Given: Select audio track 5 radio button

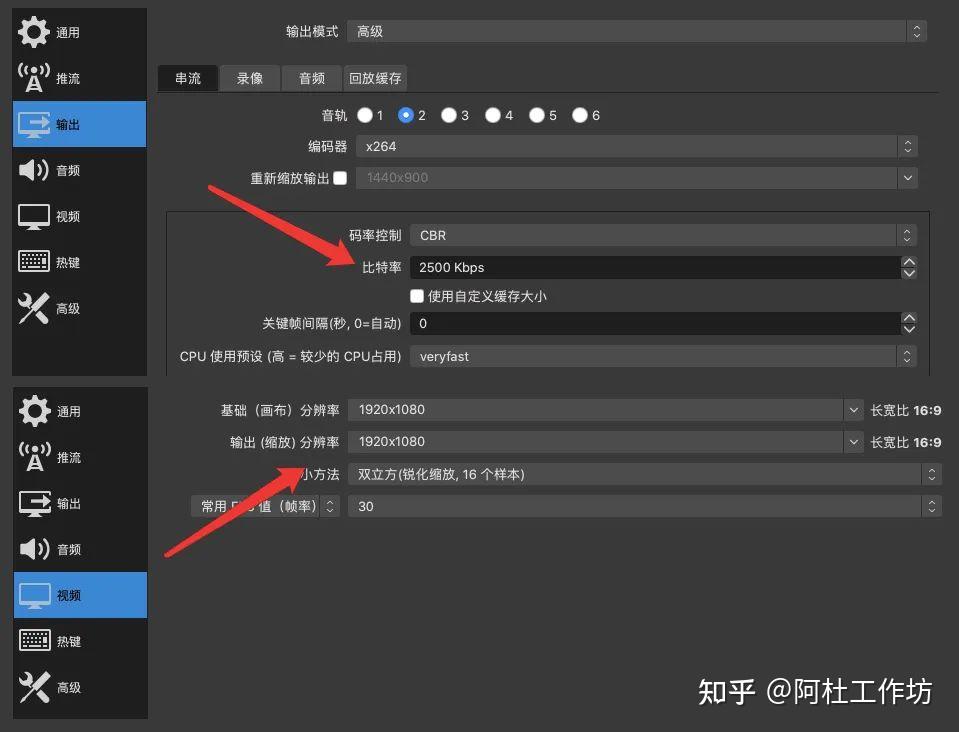Looking at the screenshot, I should pos(536,115).
